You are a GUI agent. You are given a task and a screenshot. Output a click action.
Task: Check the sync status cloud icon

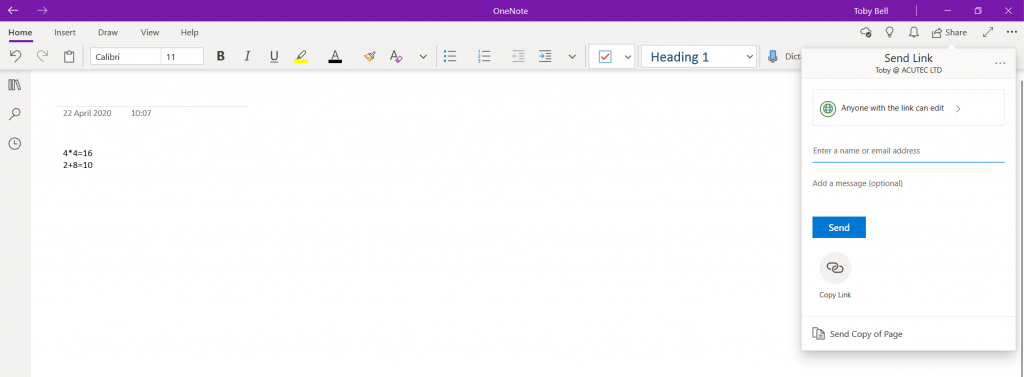point(866,32)
